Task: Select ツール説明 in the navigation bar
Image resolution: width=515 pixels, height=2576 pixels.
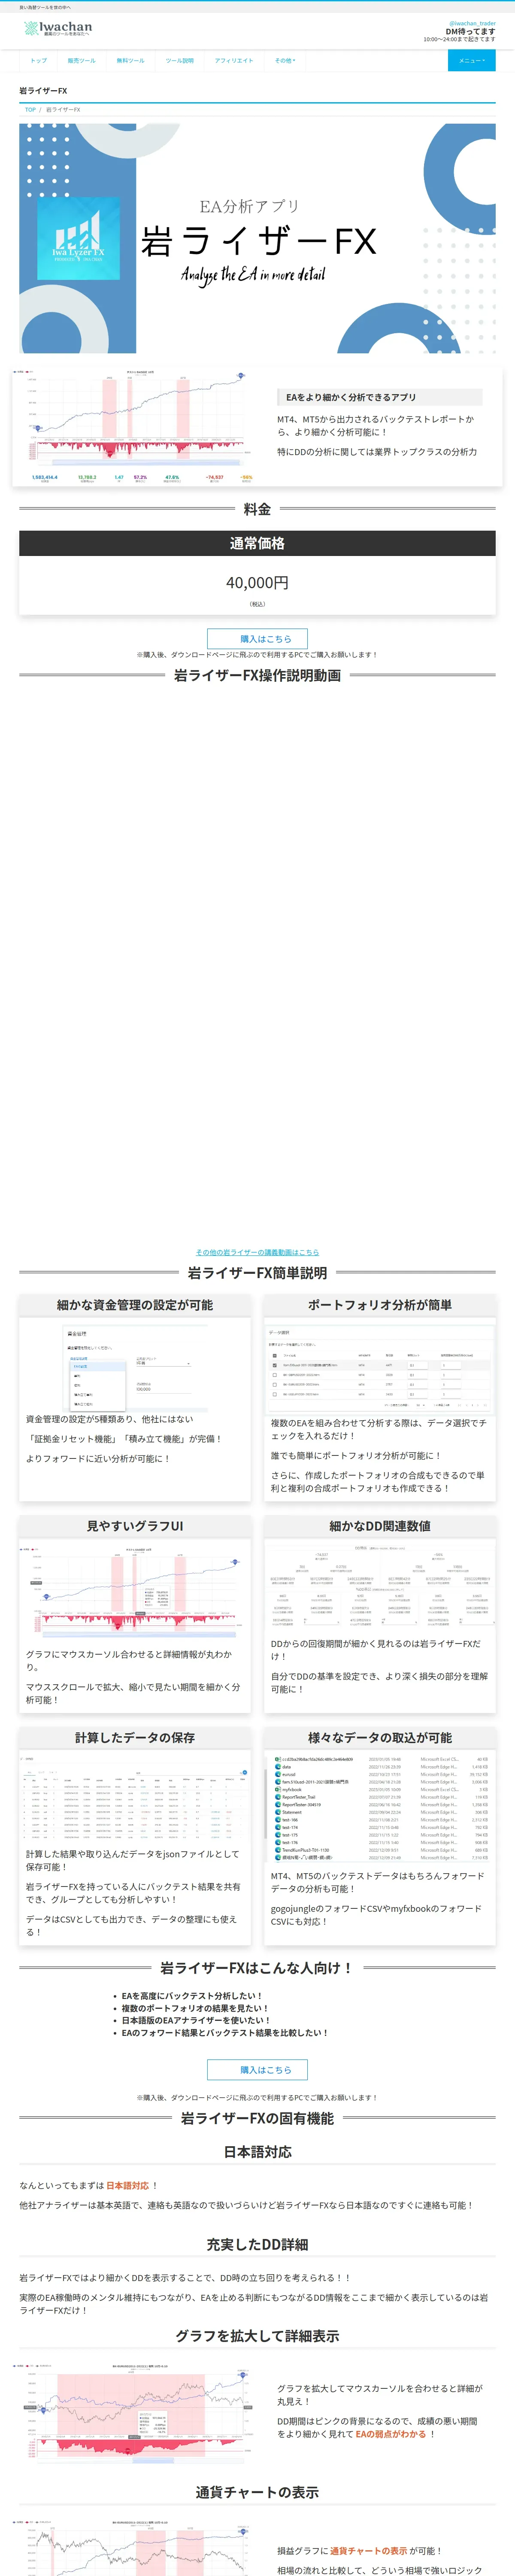Action: click(179, 60)
